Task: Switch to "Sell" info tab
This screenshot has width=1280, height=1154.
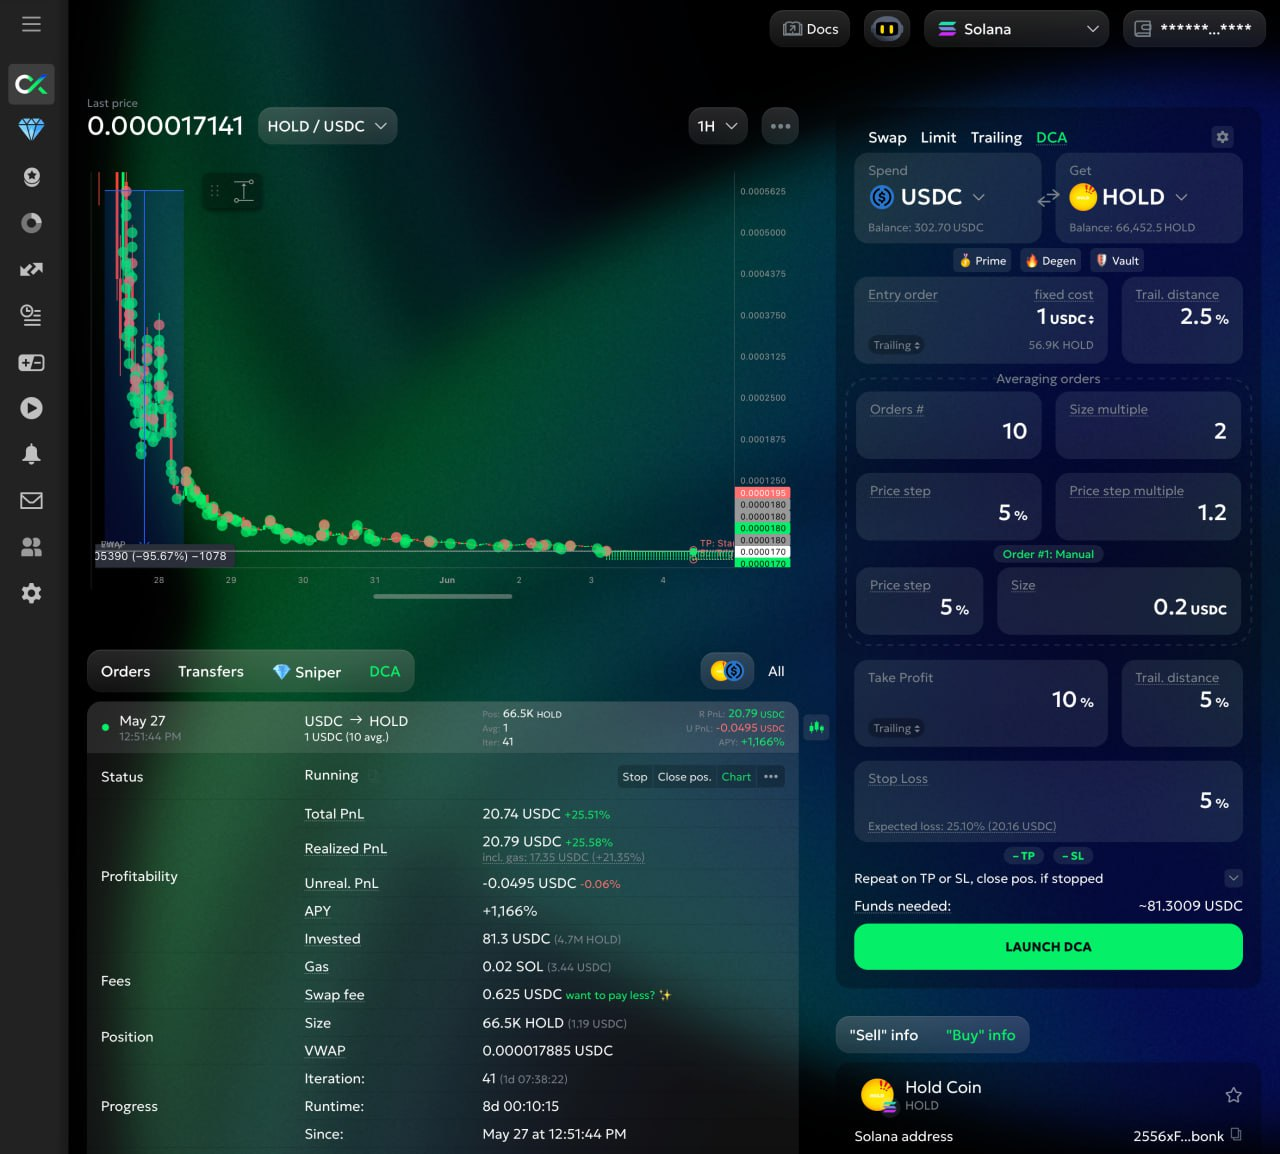Action: pyautogui.click(x=883, y=1035)
